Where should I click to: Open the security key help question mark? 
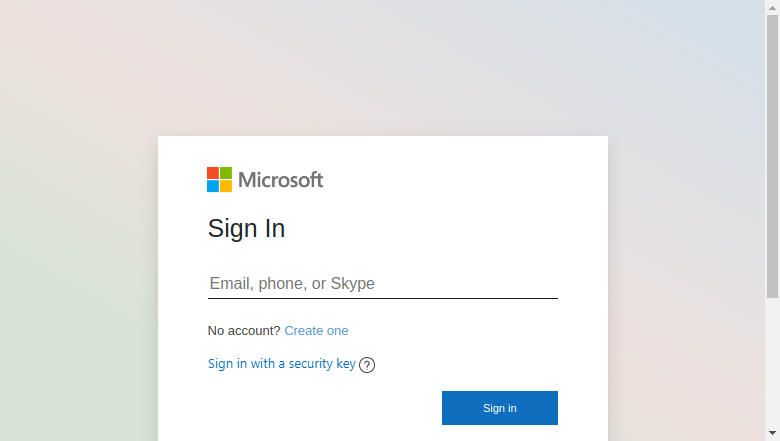(367, 365)
